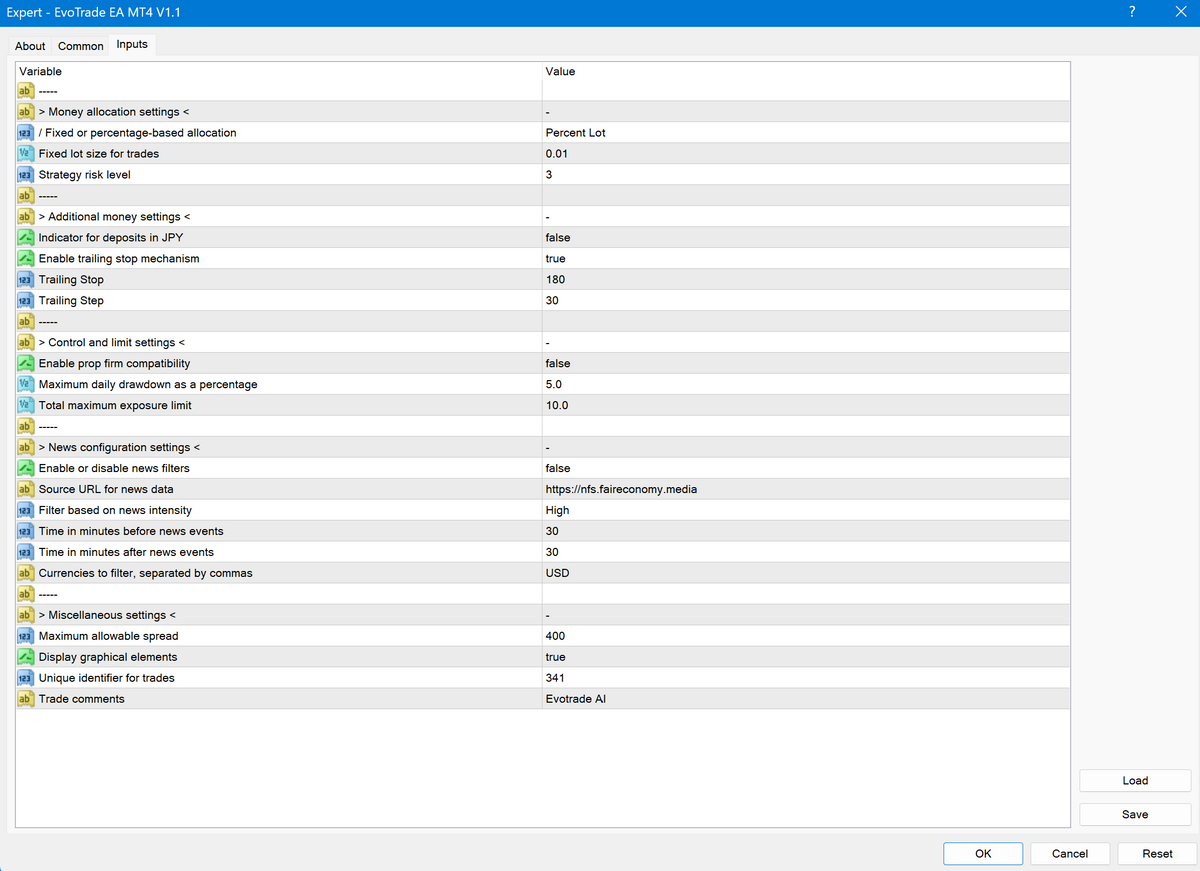Viewport: 1200px width, 871px height.
Task: Click the Trailing Stop integer type icon
Action: (x=26, y=280)
